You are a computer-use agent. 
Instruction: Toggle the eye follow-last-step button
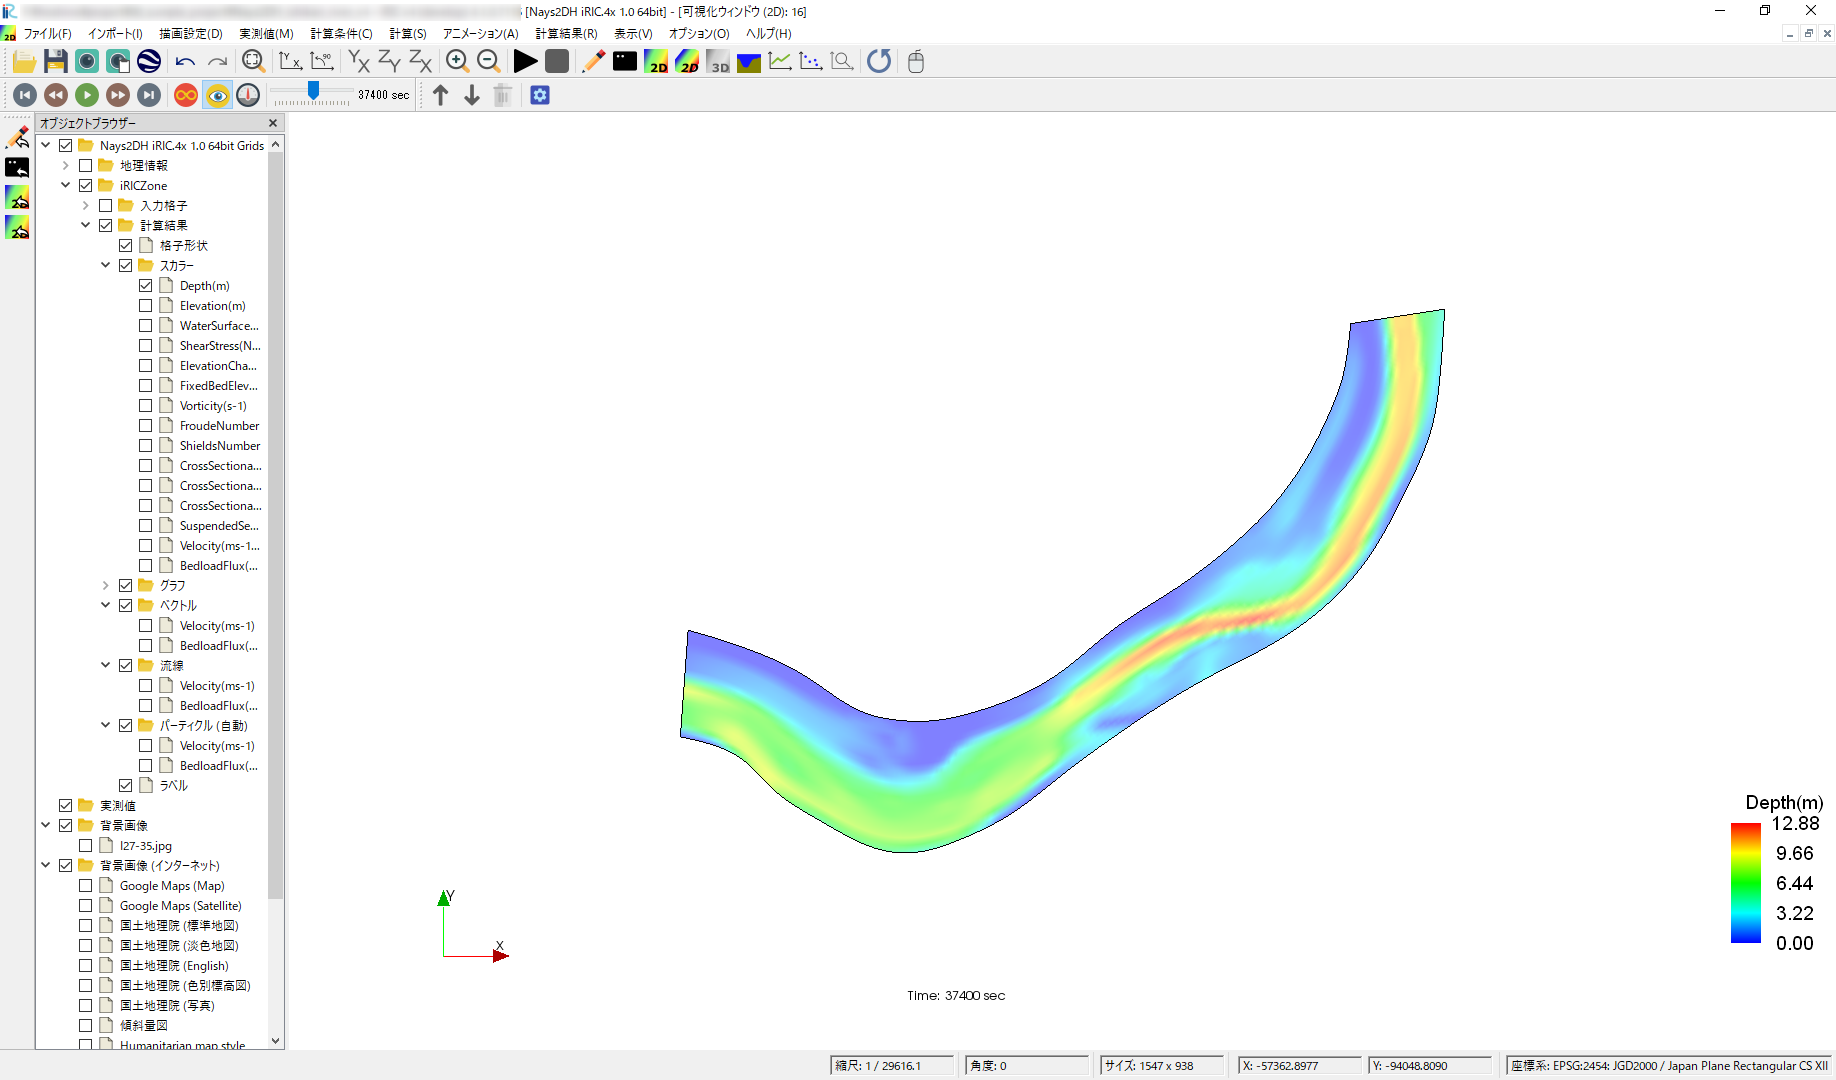point(217,95)
